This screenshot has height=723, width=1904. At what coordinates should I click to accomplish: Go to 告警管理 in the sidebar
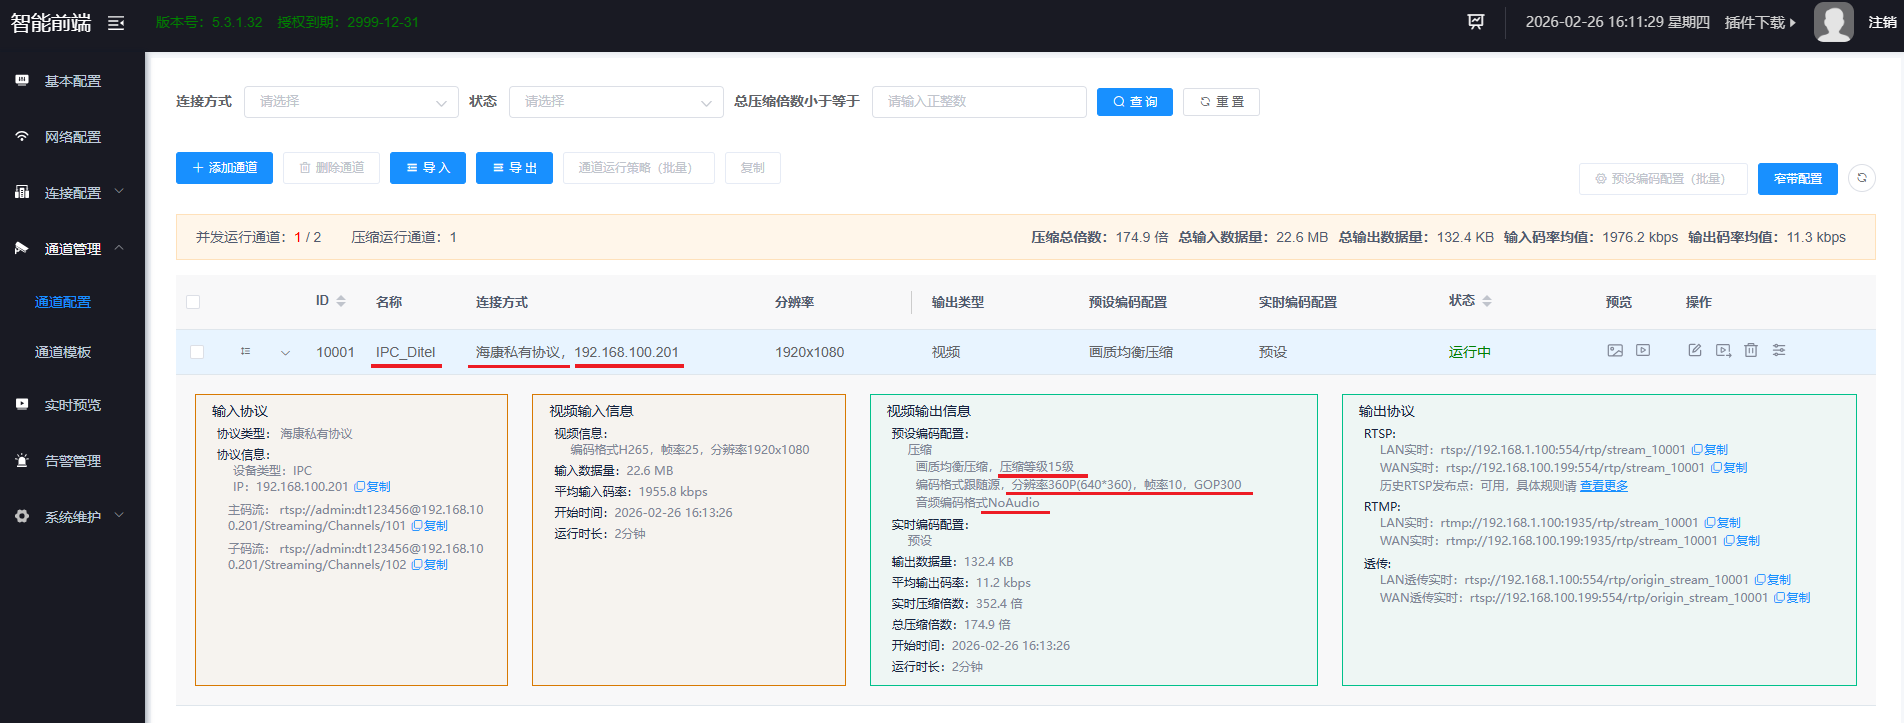72,461
